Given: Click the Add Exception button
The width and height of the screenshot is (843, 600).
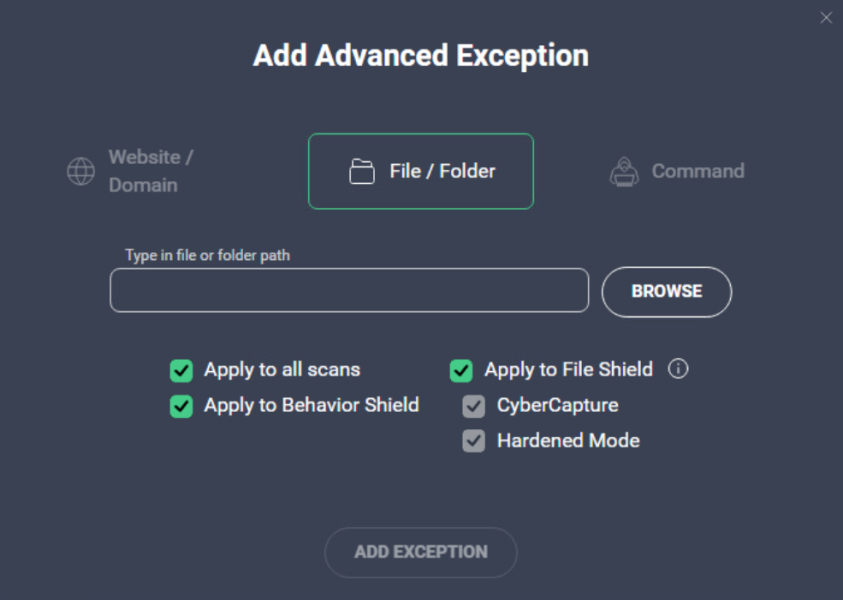Looking at the screenshot, I should tap(420, 552).
